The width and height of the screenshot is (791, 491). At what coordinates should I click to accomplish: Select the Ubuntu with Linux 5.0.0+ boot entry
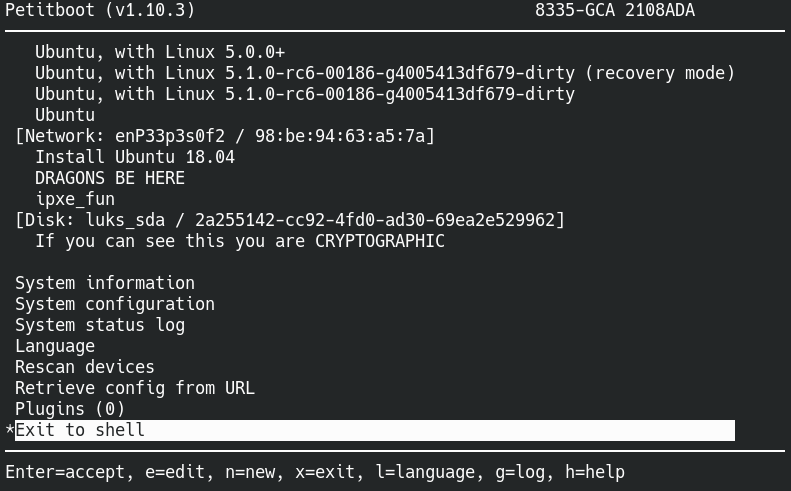[x=160, y=52]
